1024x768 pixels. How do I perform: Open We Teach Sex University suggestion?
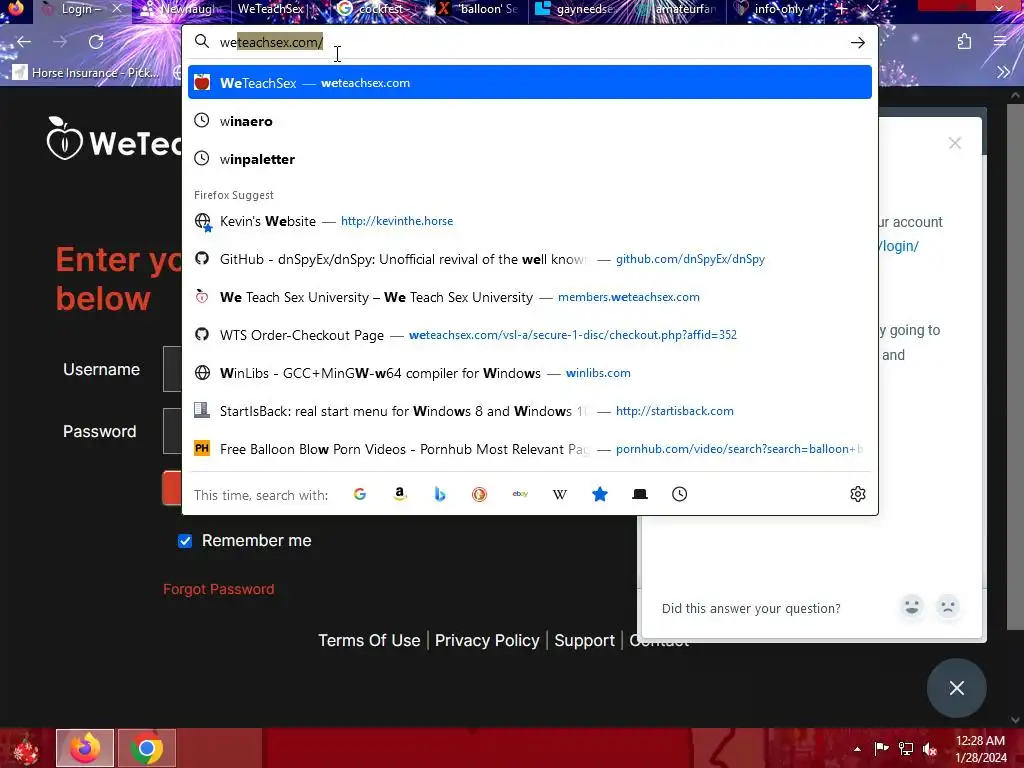[530, 296]
